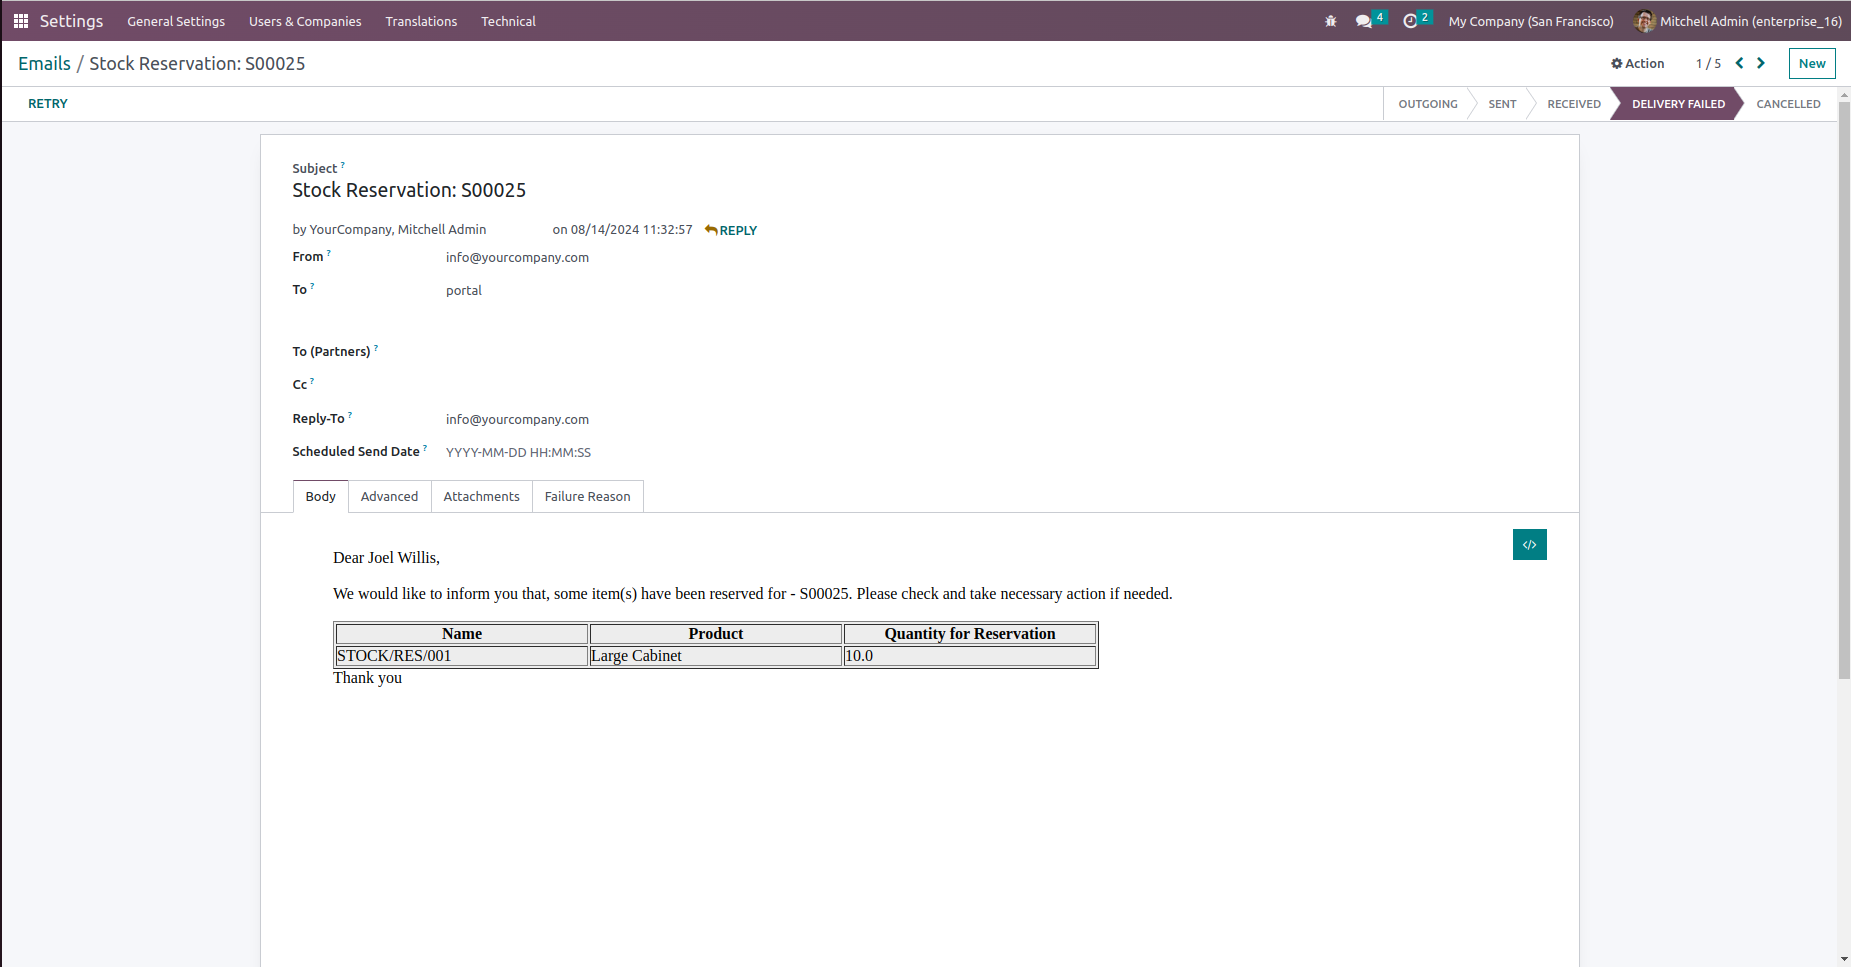Set status to Sent
Viewport: 1851px width, 967px height.
tap(1502, 104)
